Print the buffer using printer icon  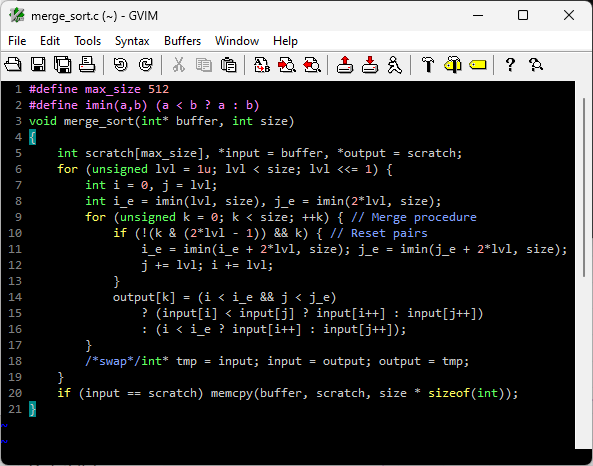[x=87, y=64]
